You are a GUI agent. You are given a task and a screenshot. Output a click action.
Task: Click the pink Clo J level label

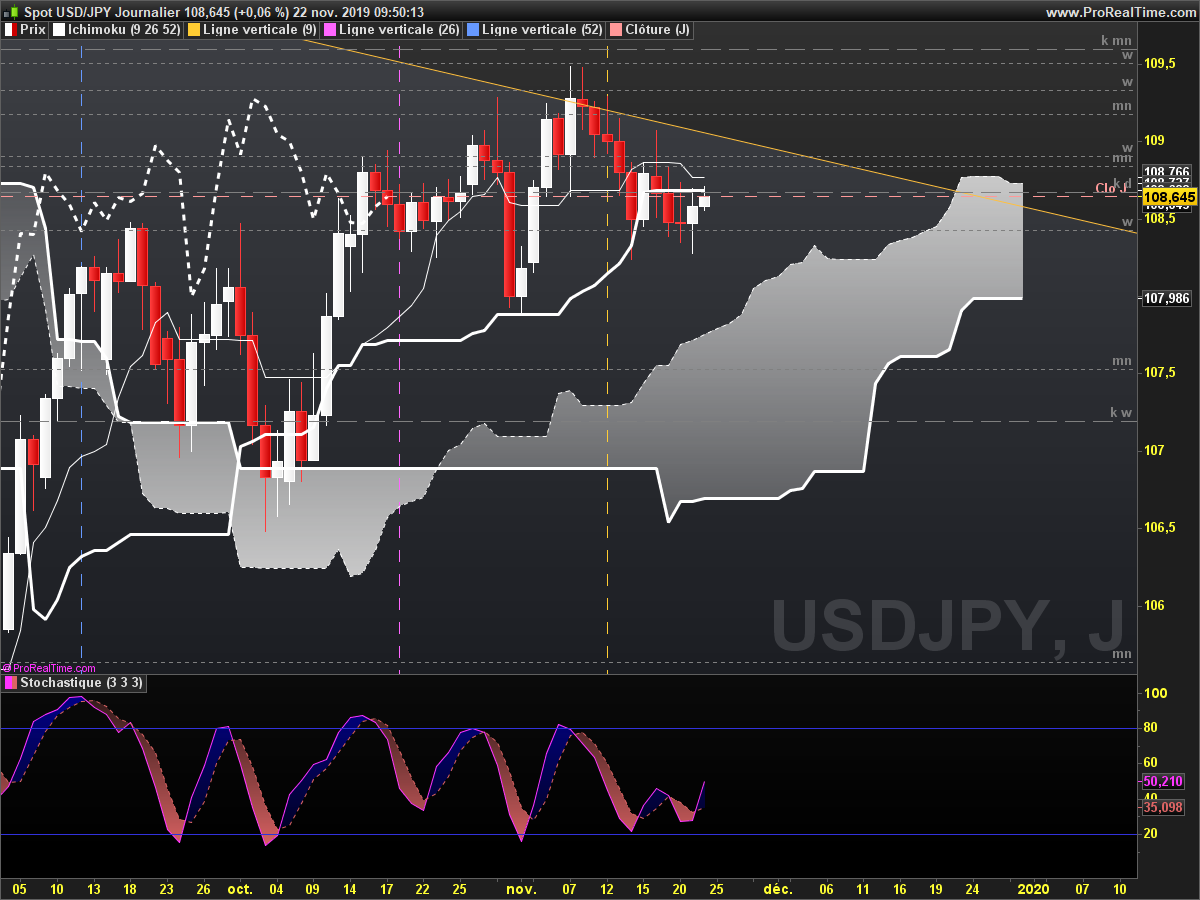pyautogui.click(x=1112, y=188)
